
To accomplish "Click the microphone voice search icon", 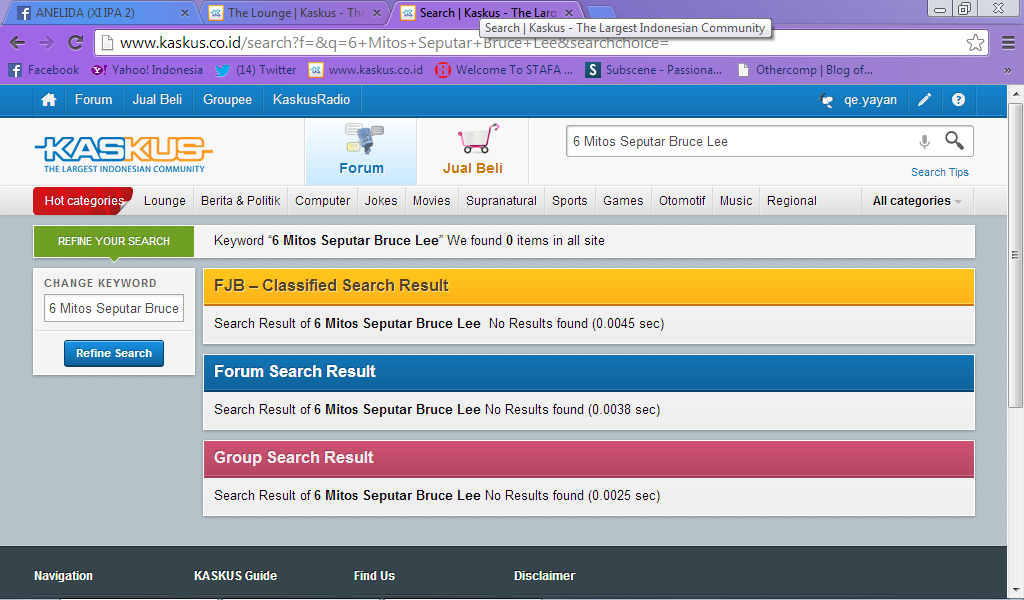I will tap(924, 141).
